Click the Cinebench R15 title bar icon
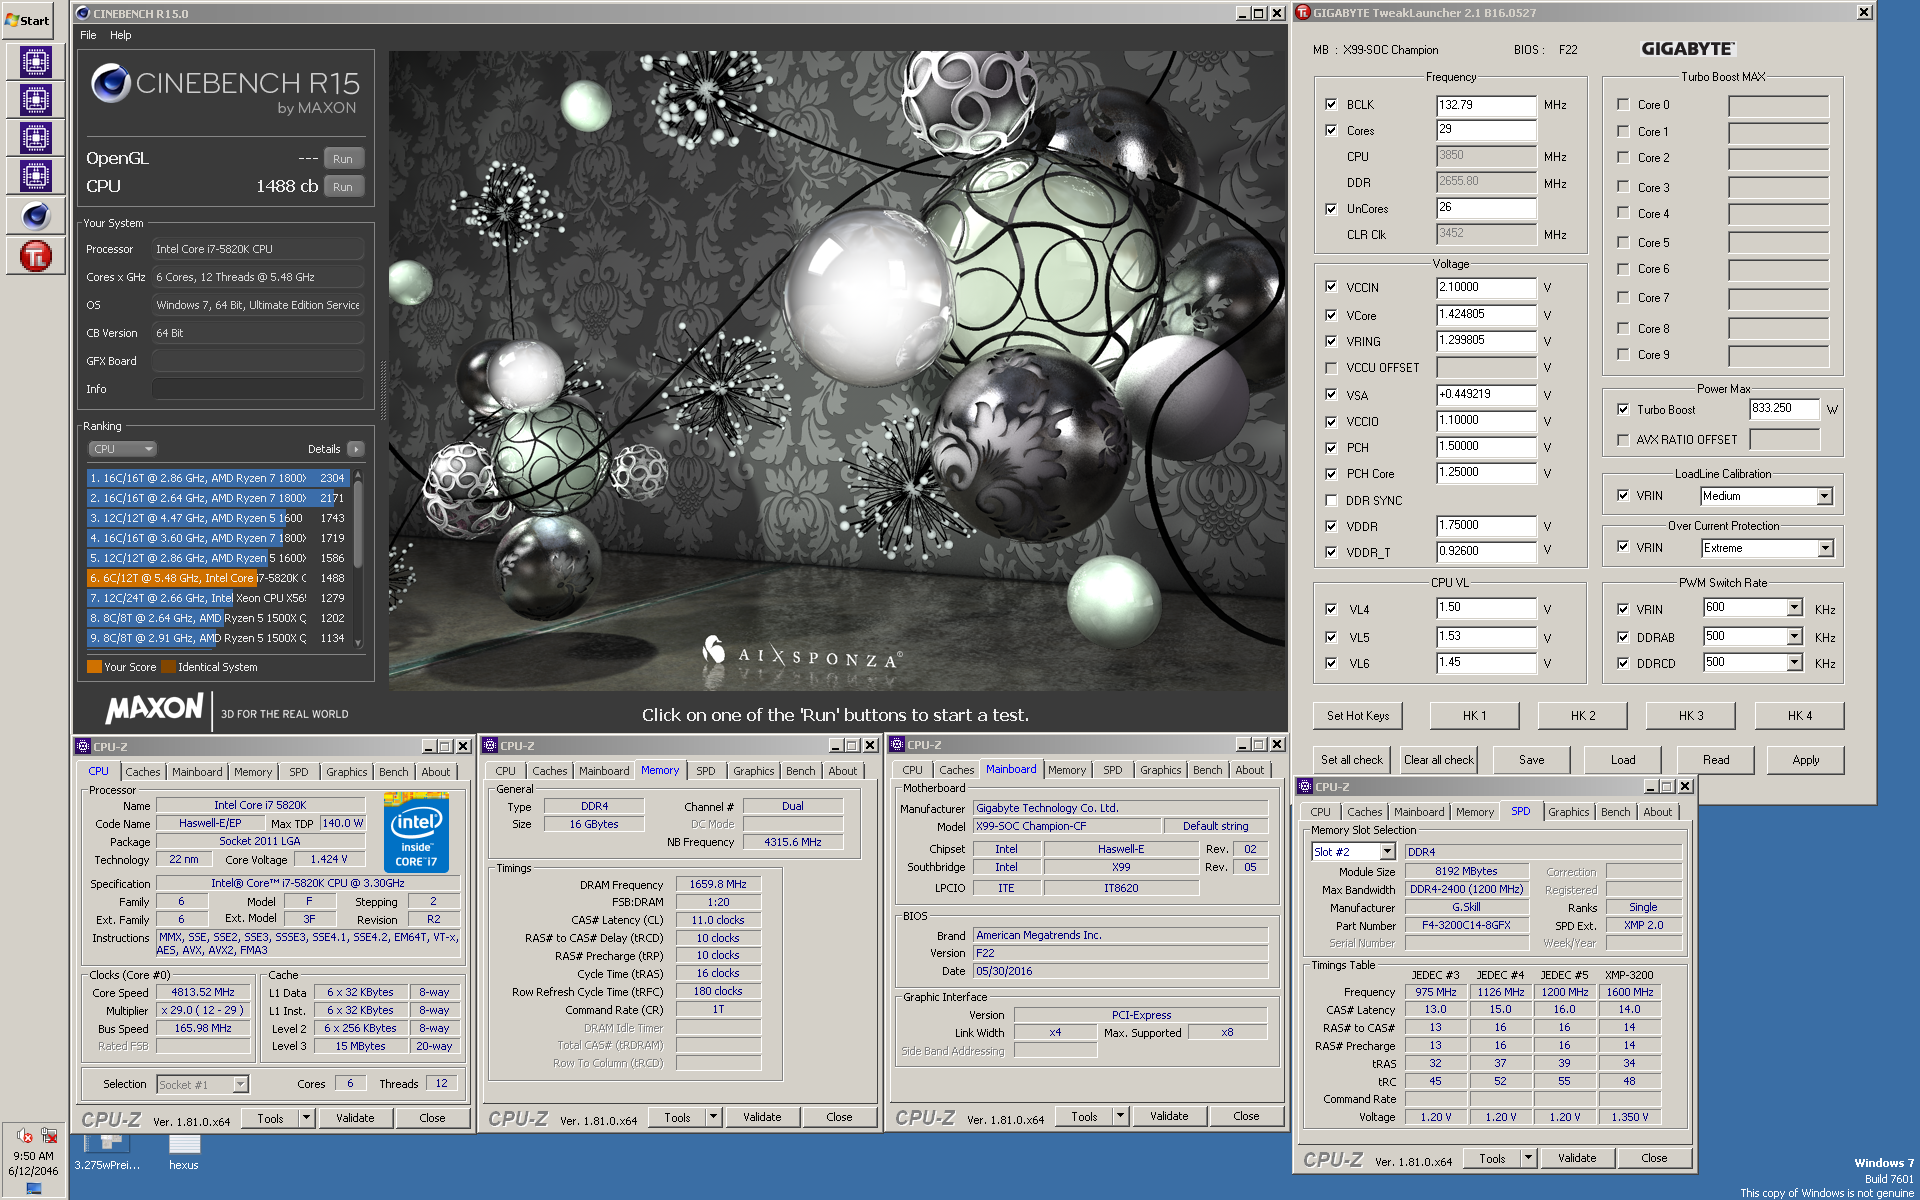This screenshot has height=1200, width=1920. pos(83,13)
